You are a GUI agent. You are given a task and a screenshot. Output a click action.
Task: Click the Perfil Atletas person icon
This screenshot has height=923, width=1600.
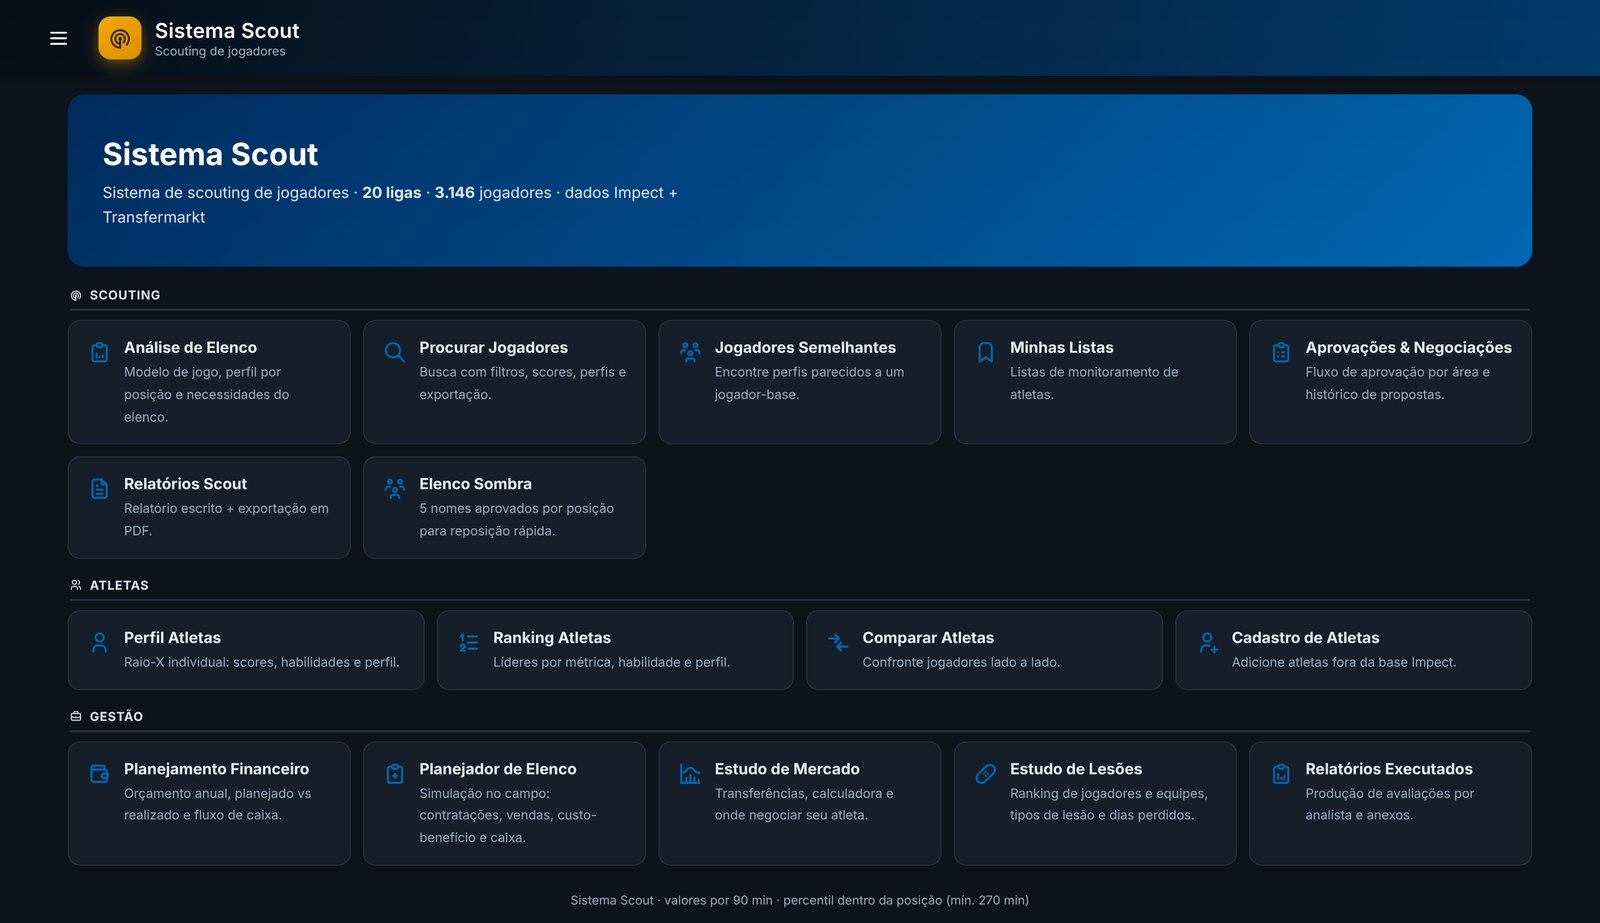tap(99, 642)
